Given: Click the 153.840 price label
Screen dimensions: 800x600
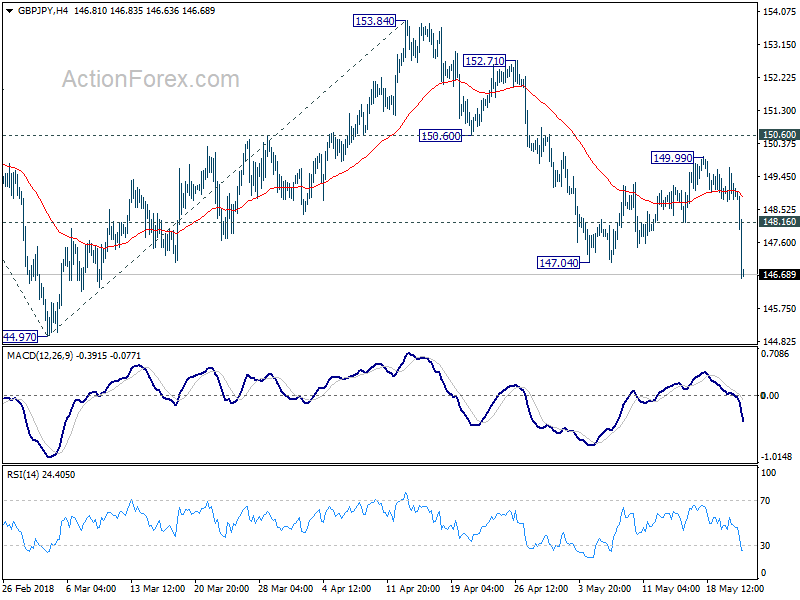Looking at the screenshot, I should 374,21.
